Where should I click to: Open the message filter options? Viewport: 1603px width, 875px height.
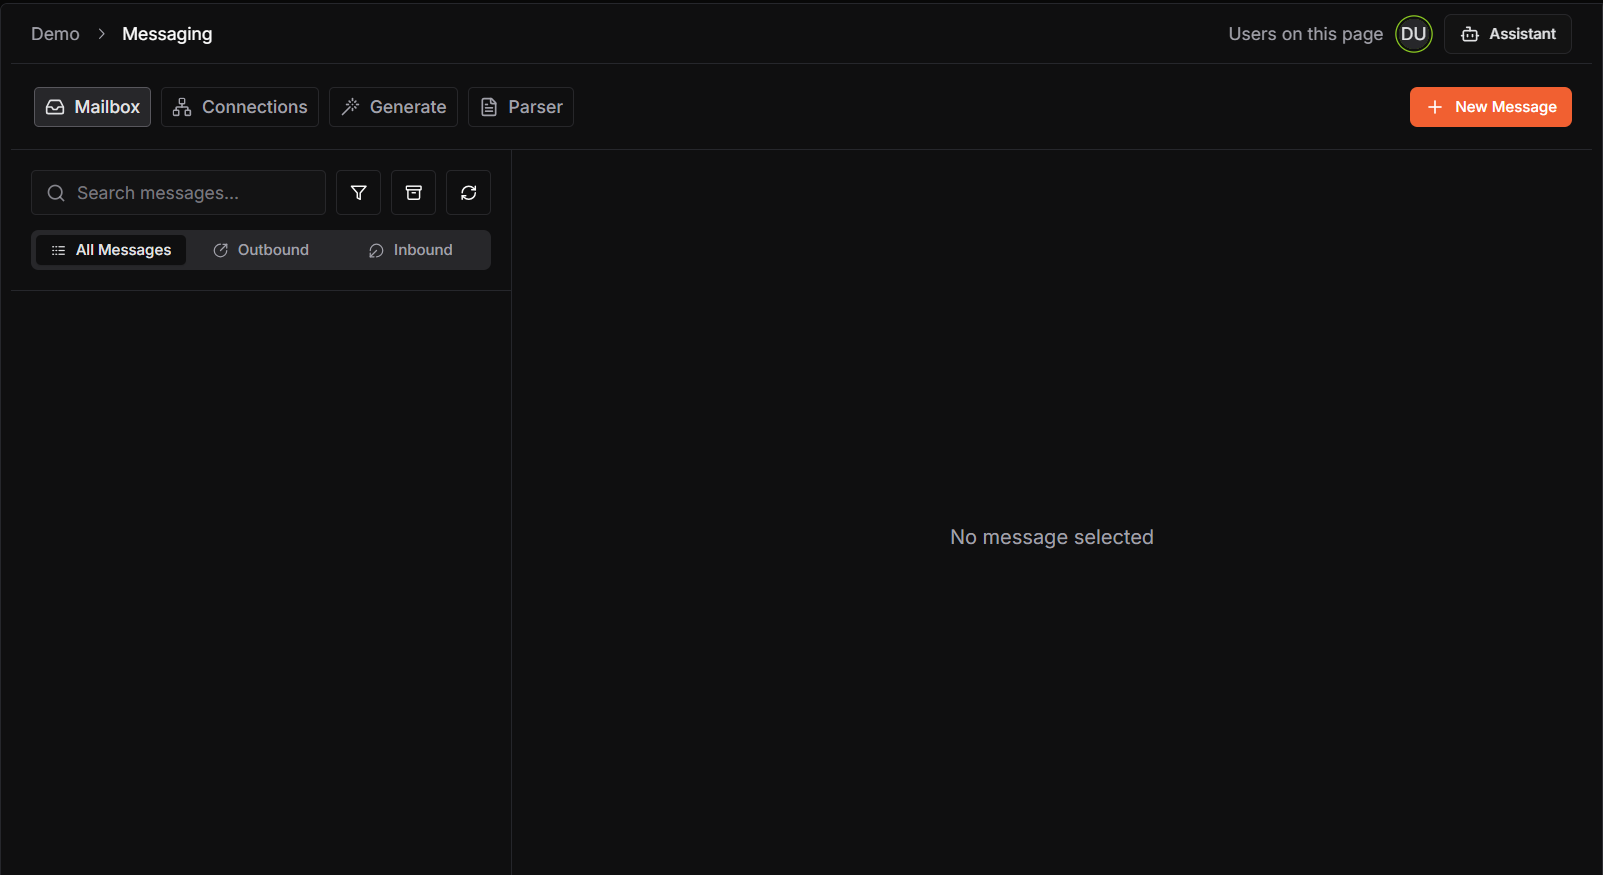point(358,193)
